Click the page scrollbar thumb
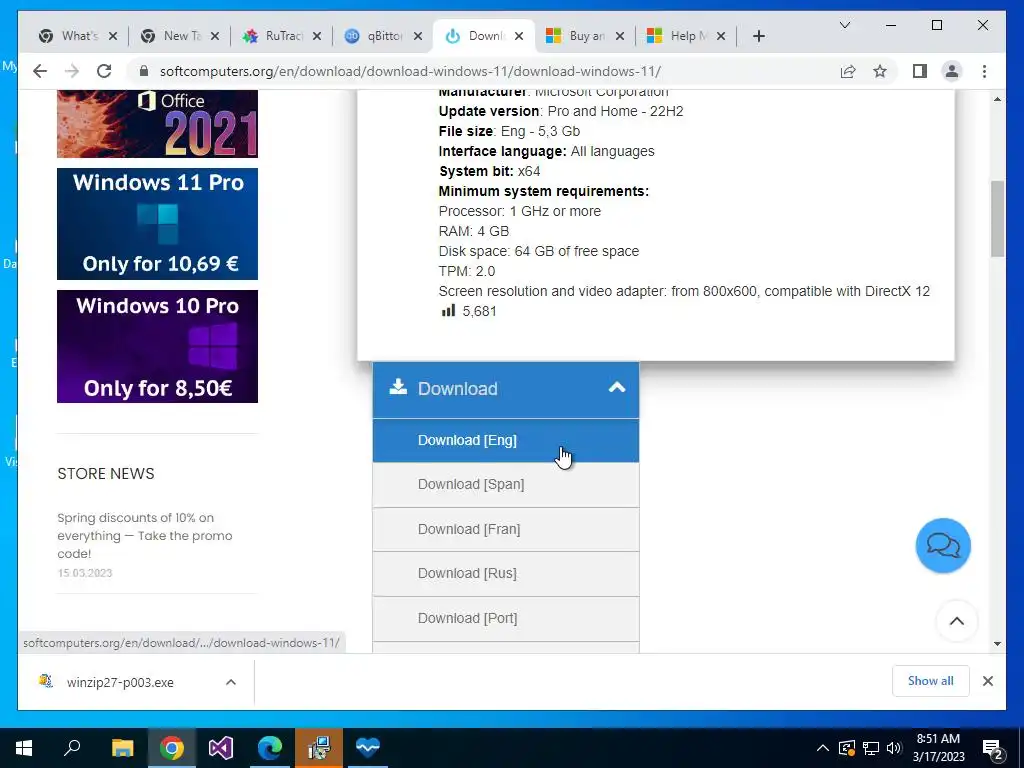1024x768 pixels. [997, 219]
